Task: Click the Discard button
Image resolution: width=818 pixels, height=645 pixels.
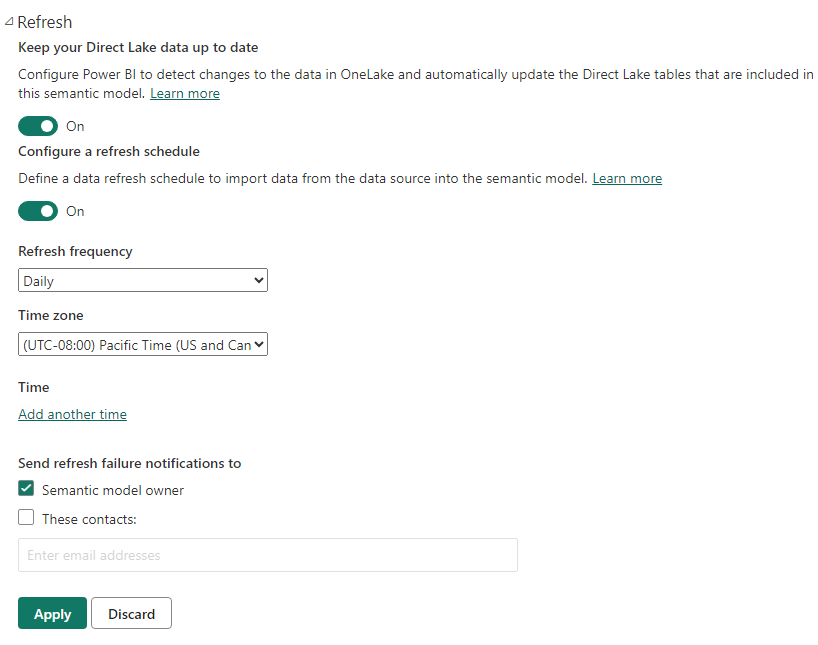Action: pos(131,613)
